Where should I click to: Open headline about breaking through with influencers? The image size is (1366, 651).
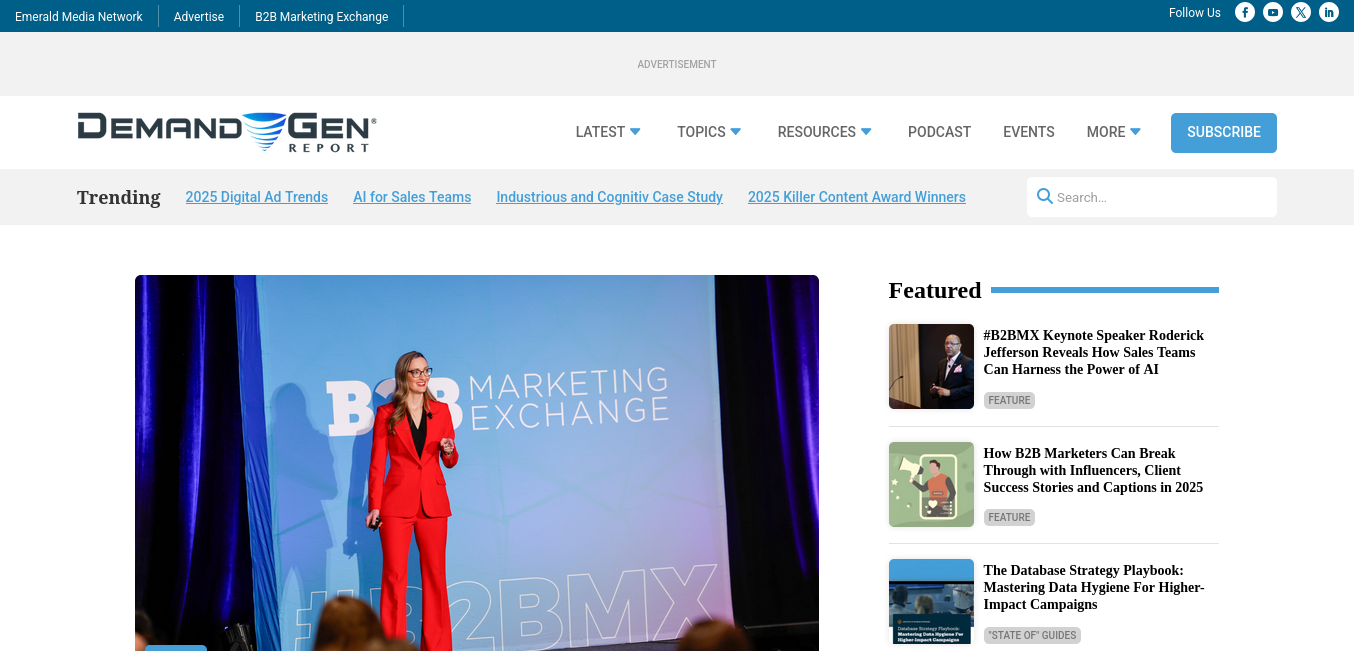coord(1094,471)
